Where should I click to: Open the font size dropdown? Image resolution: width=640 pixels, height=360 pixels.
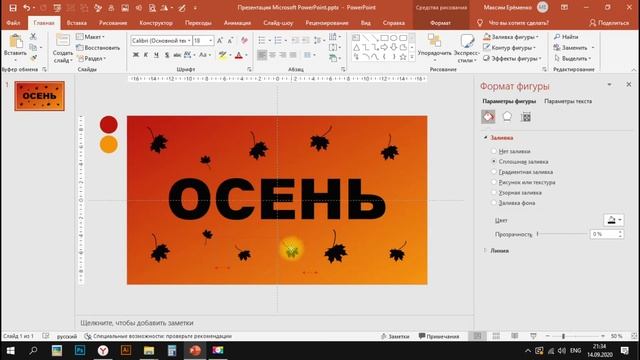tap(211, 40)
